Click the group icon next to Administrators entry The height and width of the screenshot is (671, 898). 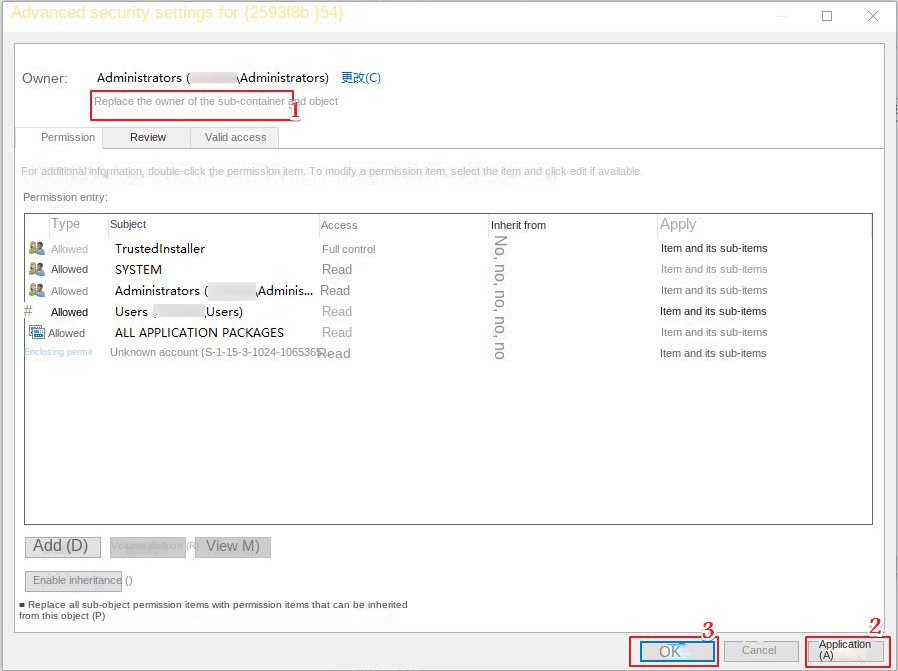[37, 291]
